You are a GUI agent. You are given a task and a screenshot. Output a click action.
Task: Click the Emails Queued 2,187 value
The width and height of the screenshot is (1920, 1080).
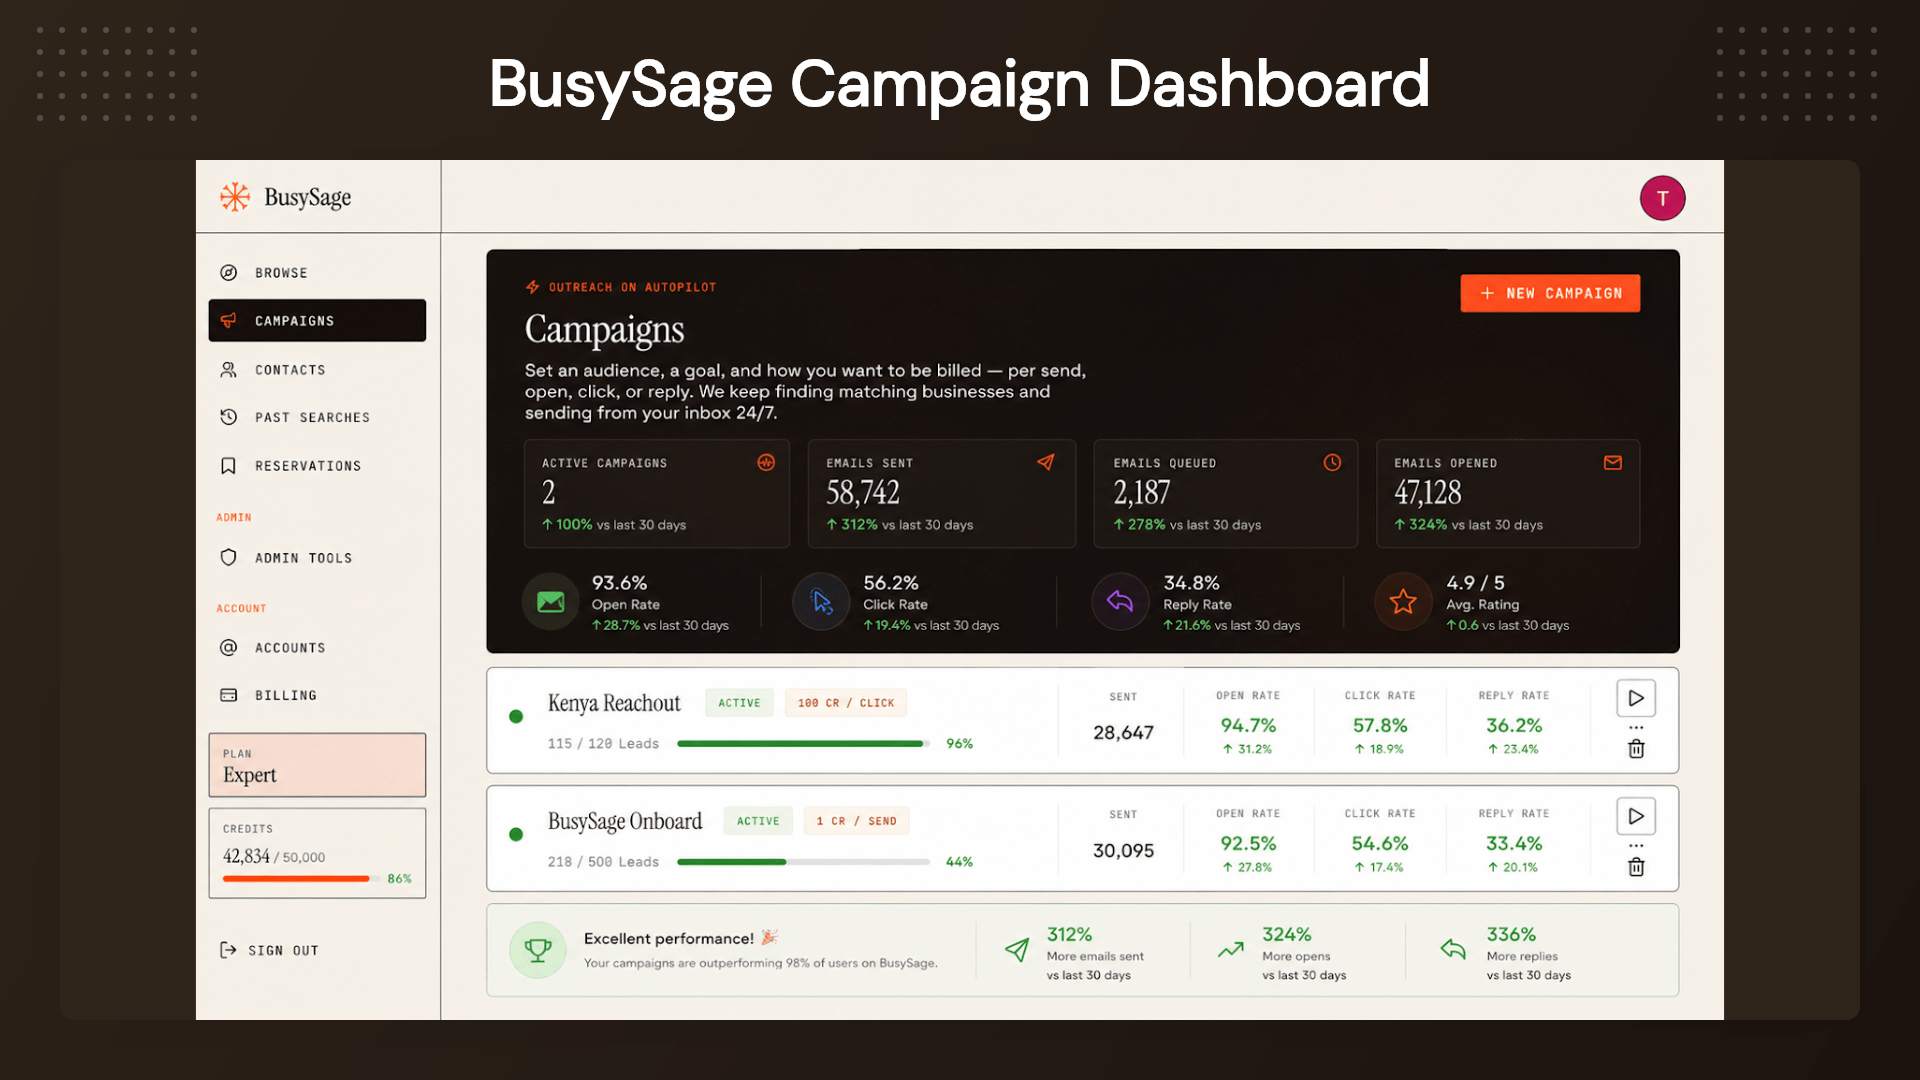[1142, 492]
